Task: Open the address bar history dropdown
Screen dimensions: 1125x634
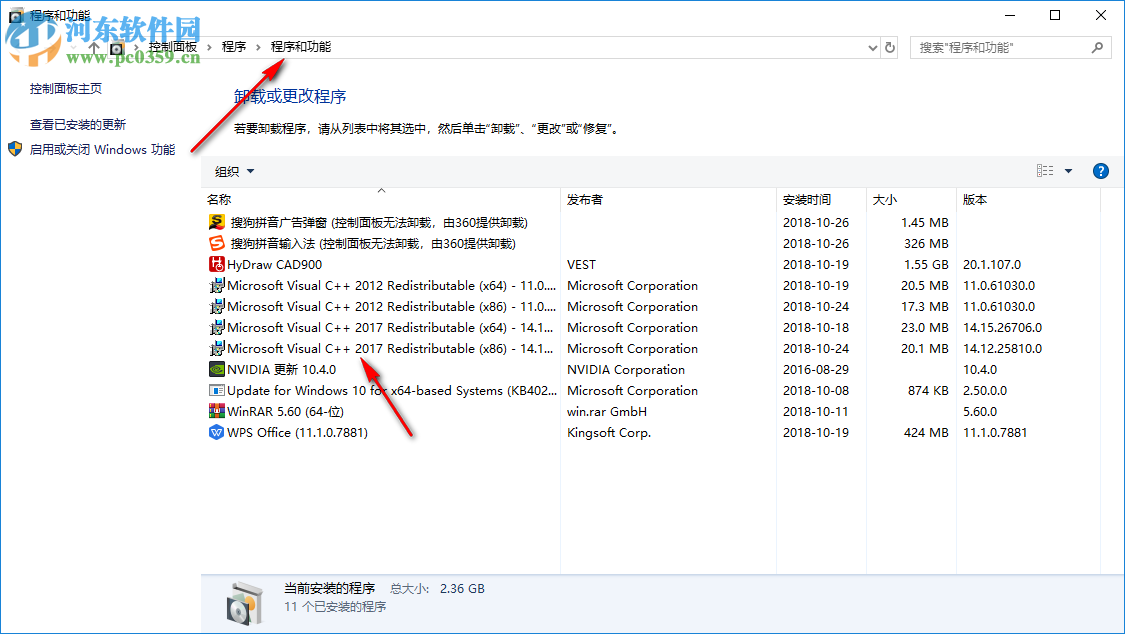Action: [870, 46]
